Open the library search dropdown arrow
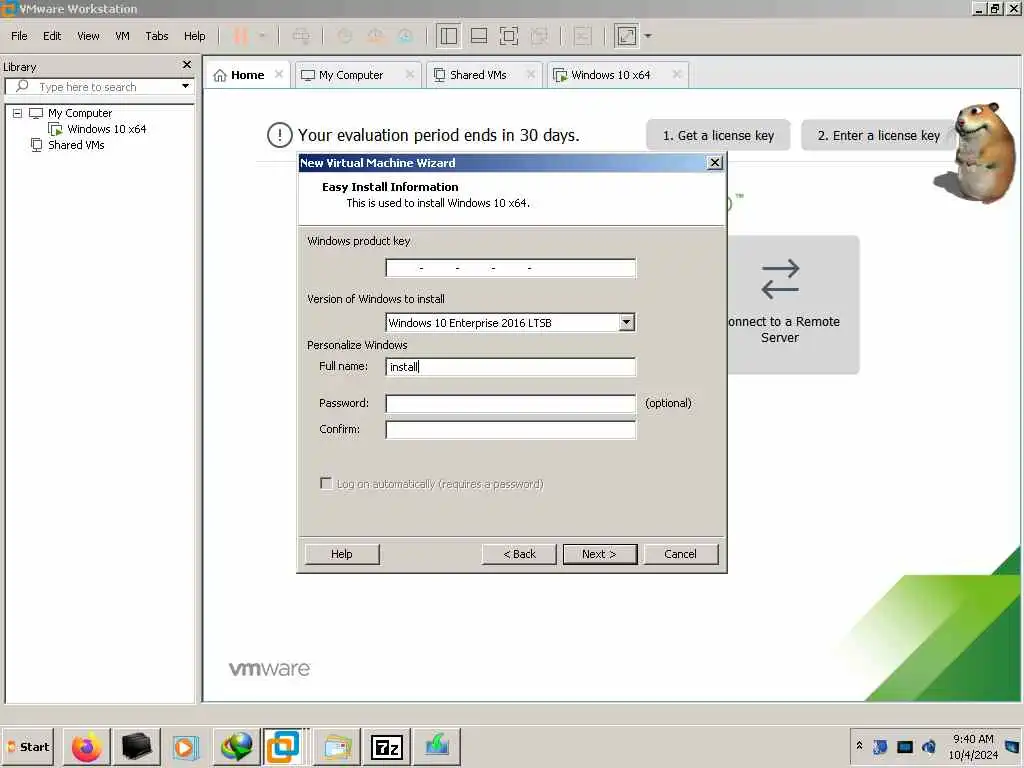The image size is (1024, 768). pos(185,86)
